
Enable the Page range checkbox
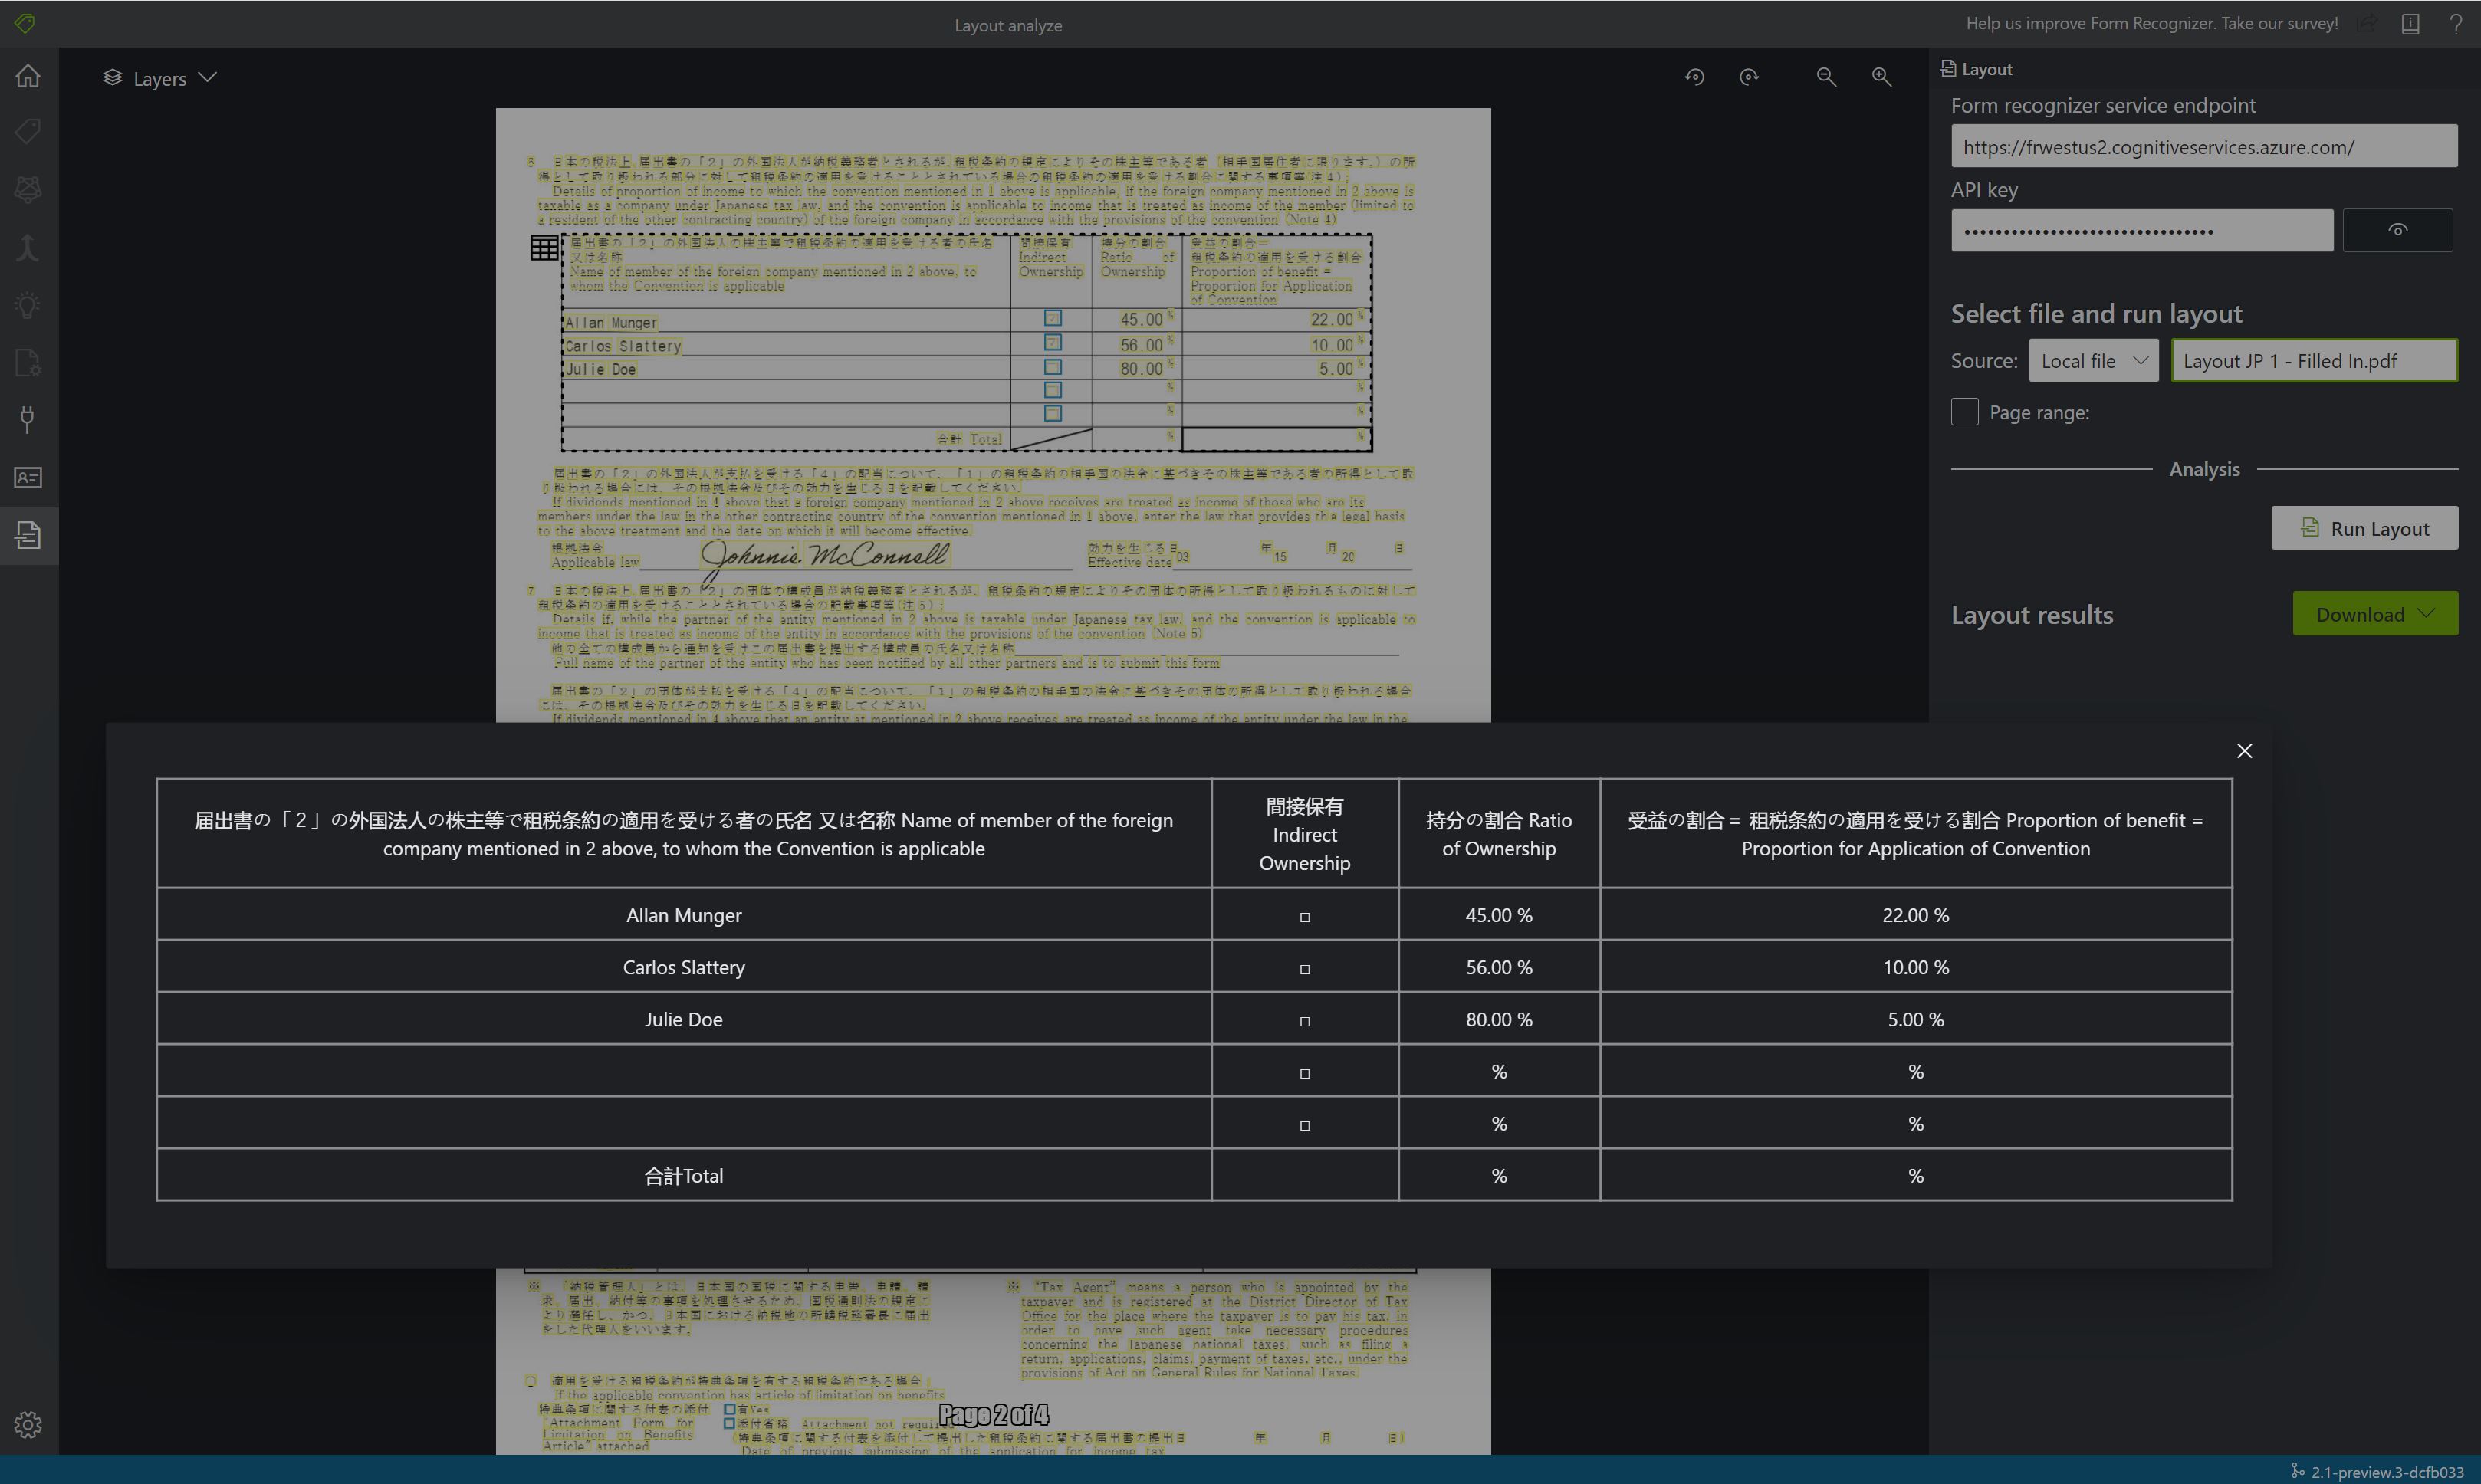coord(1963,412)
